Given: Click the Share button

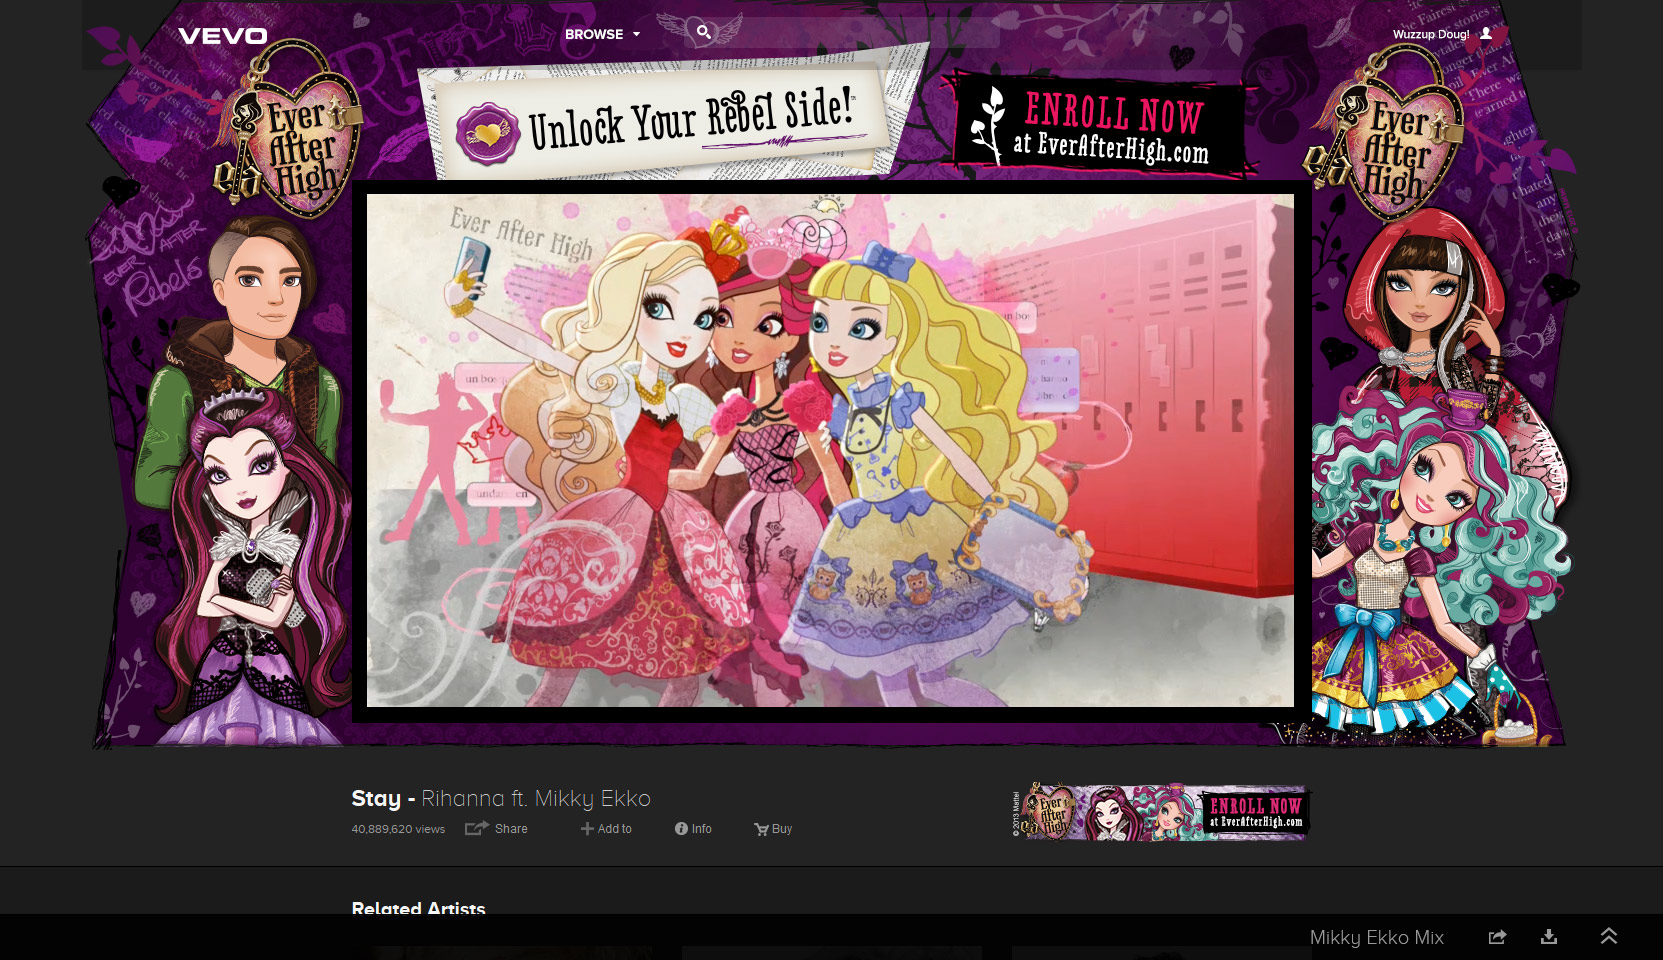Looking at the screenshot, I should 496,828.
